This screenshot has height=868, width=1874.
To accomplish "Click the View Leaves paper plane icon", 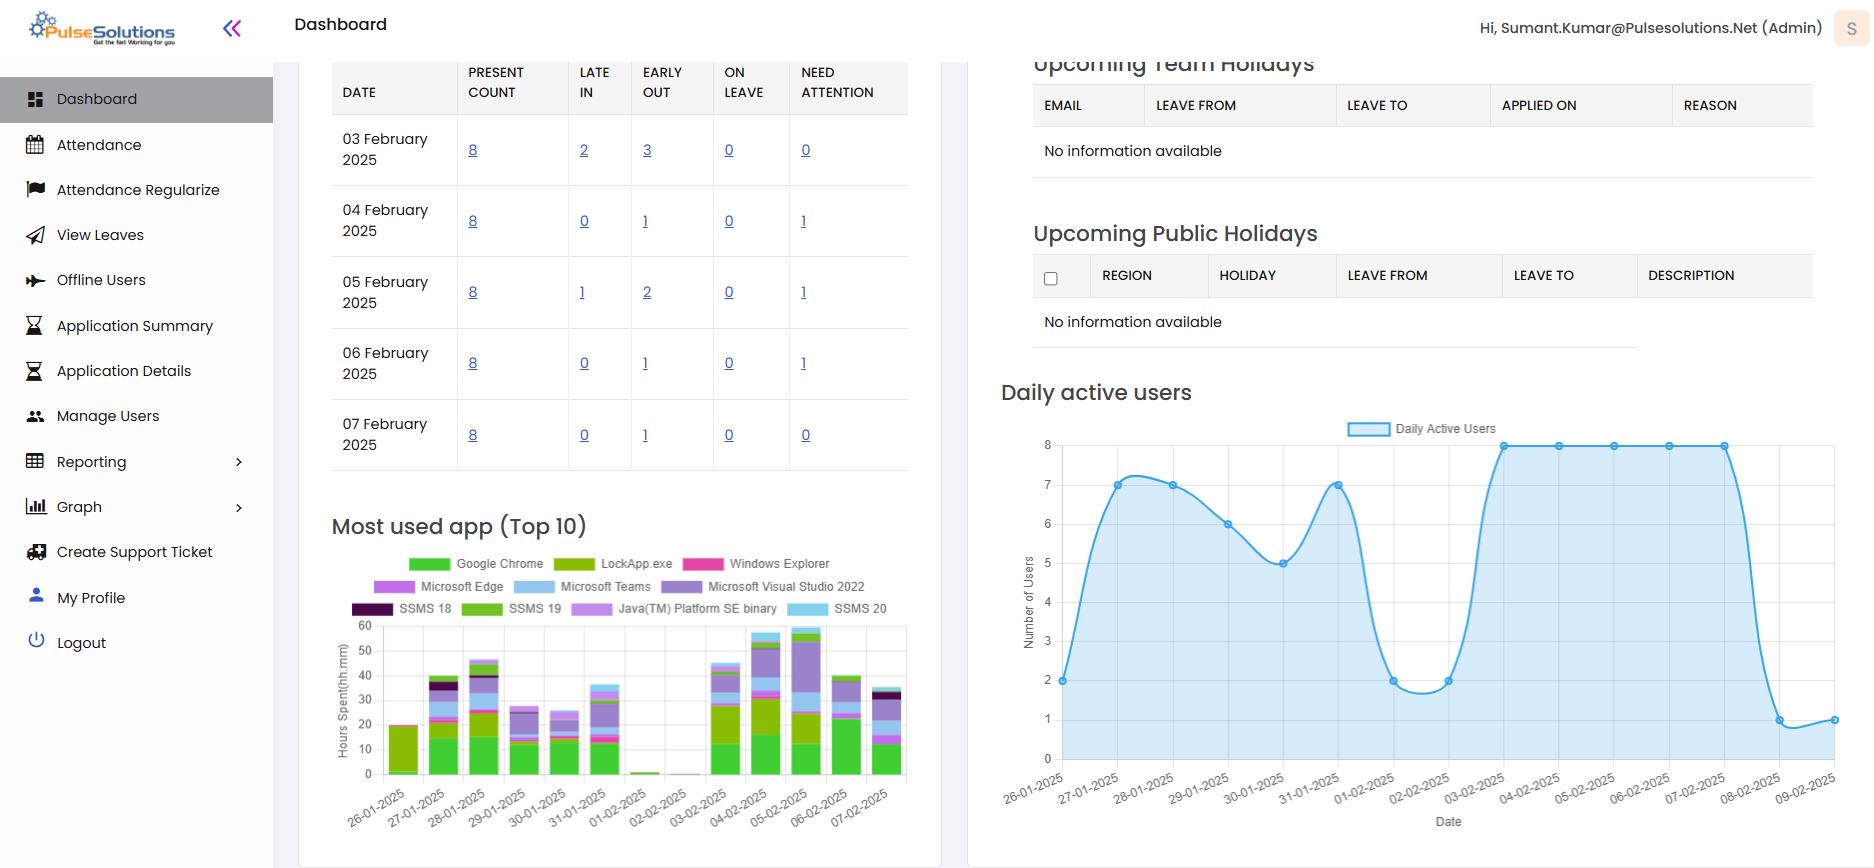I will [35, 235].
